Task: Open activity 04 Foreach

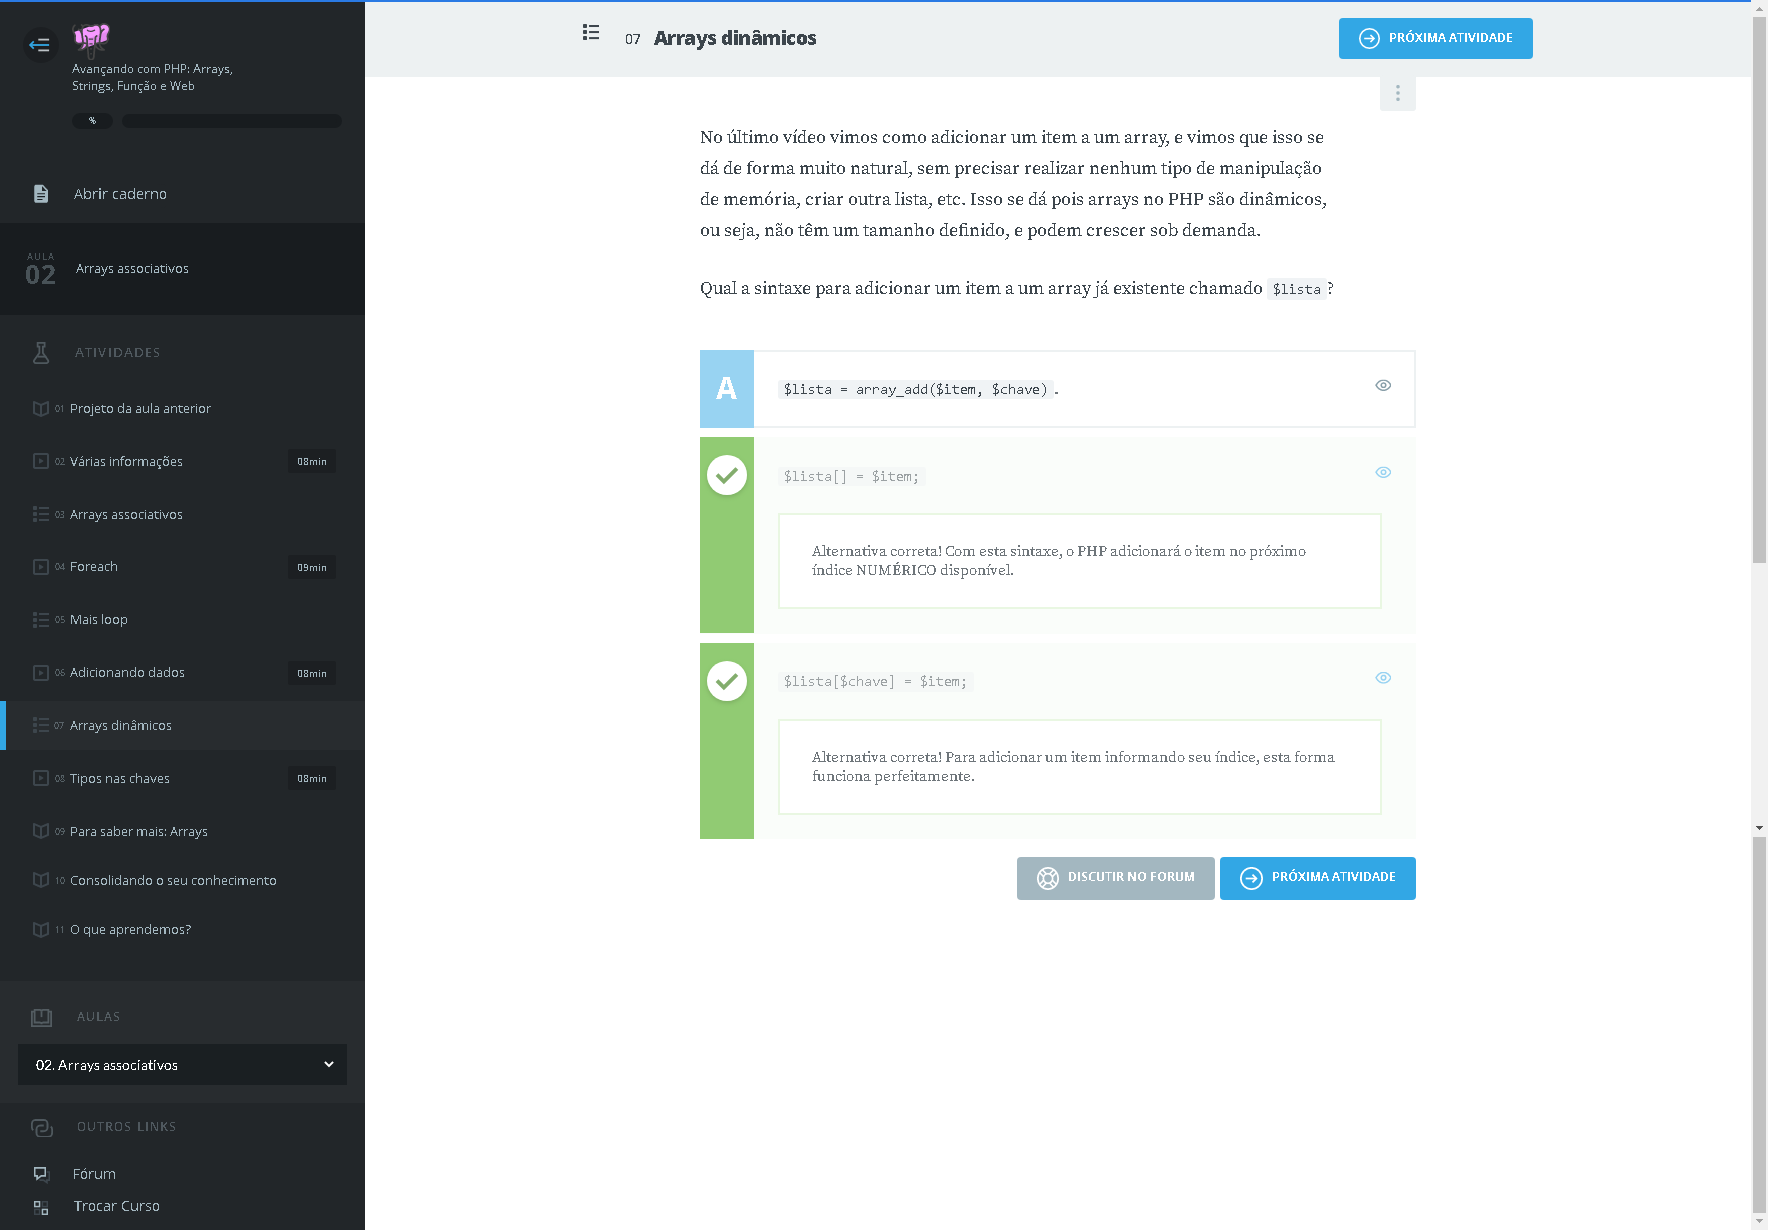Action: click(x=94, y=567)
